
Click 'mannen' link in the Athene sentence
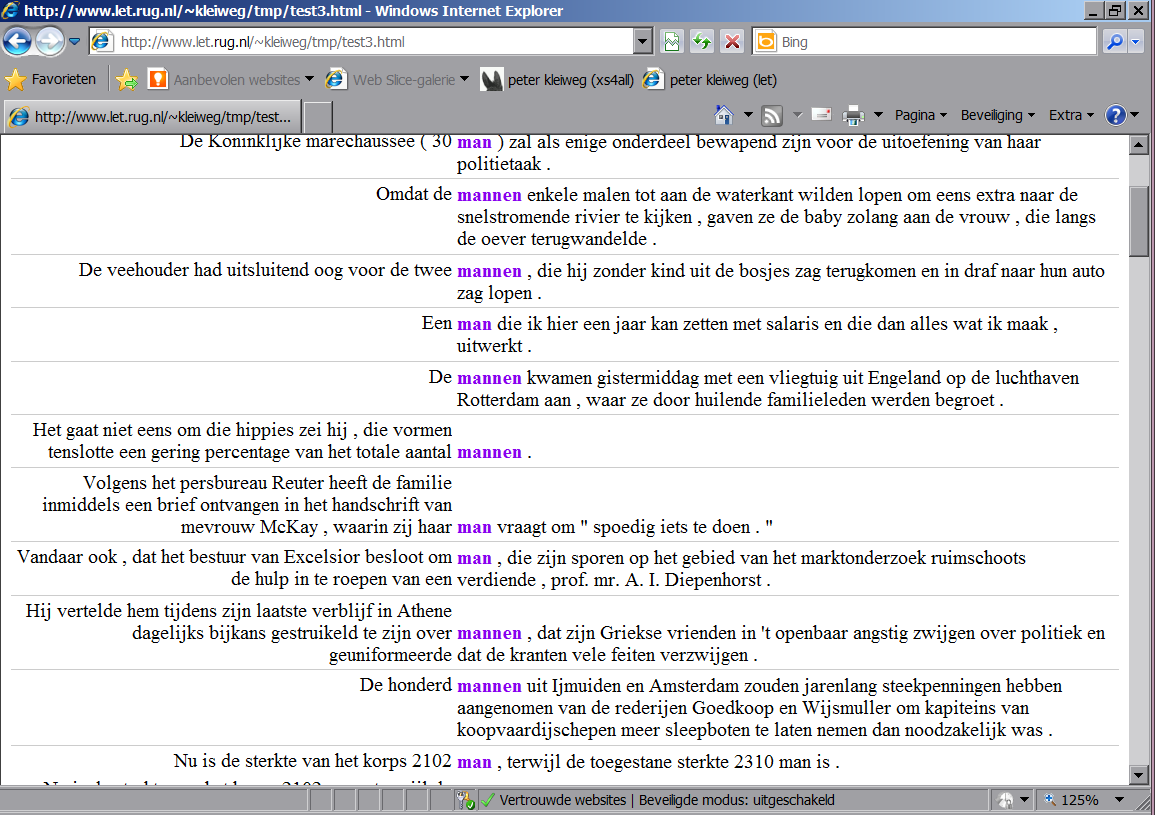[489, 633]
